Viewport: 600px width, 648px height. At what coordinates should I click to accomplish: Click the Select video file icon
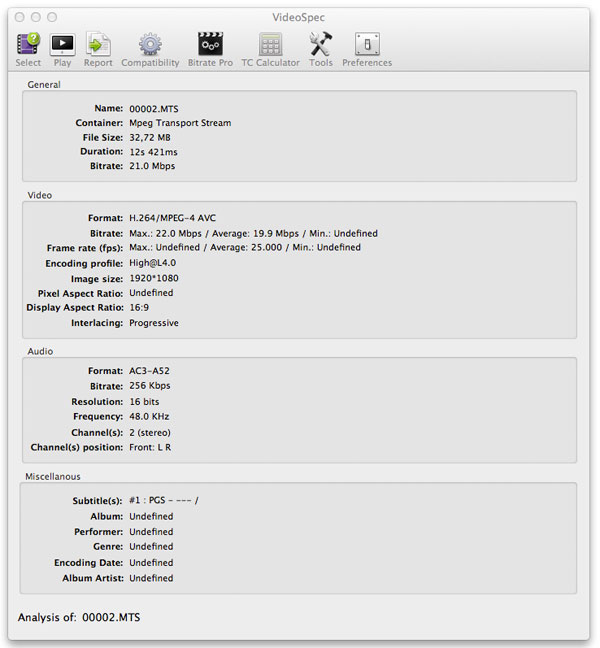pyautogui.click(x=28, y=44)
